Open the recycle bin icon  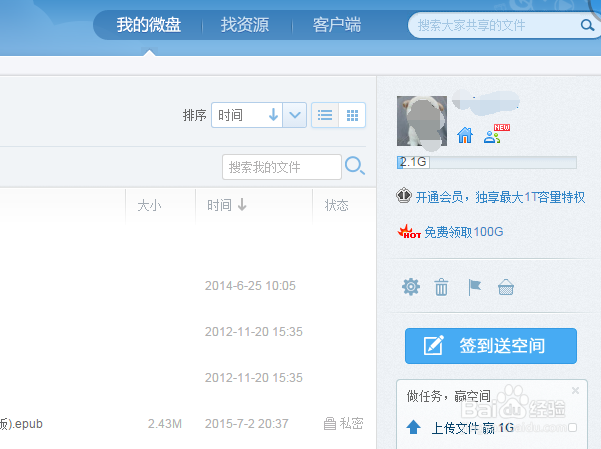[441, 287]
